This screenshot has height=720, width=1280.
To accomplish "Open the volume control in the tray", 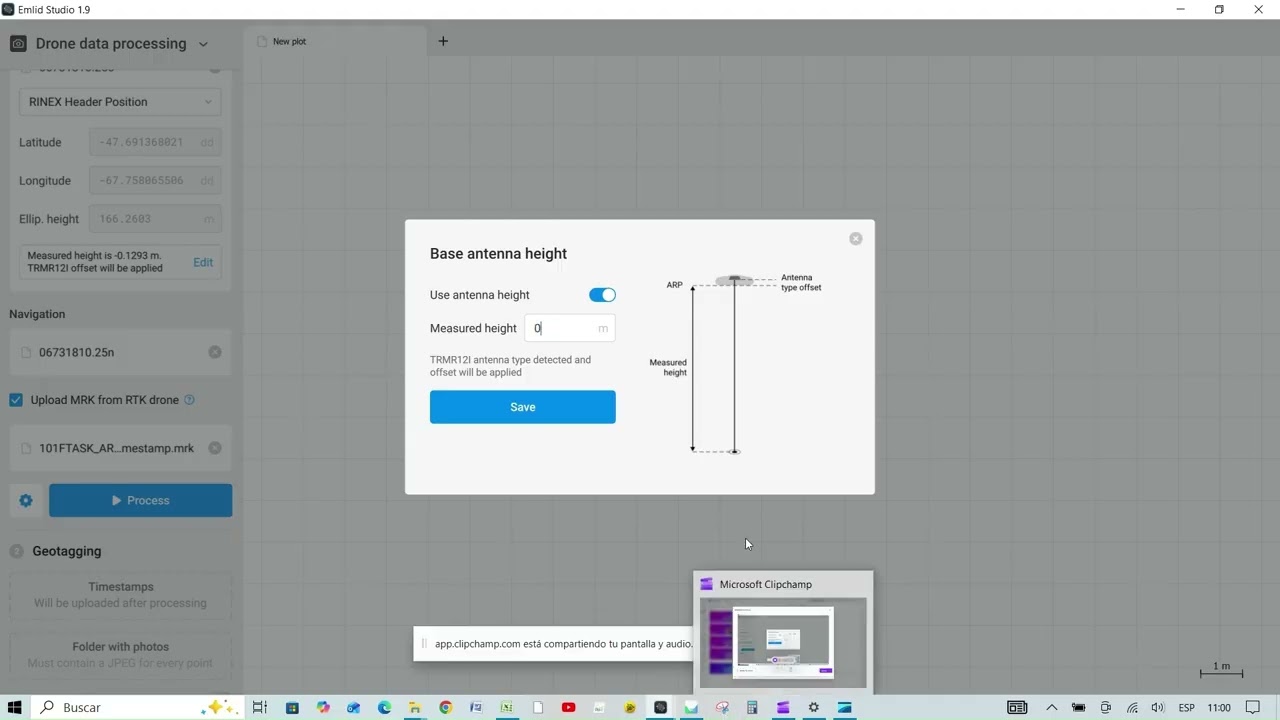I will [x=1157, y=707].
